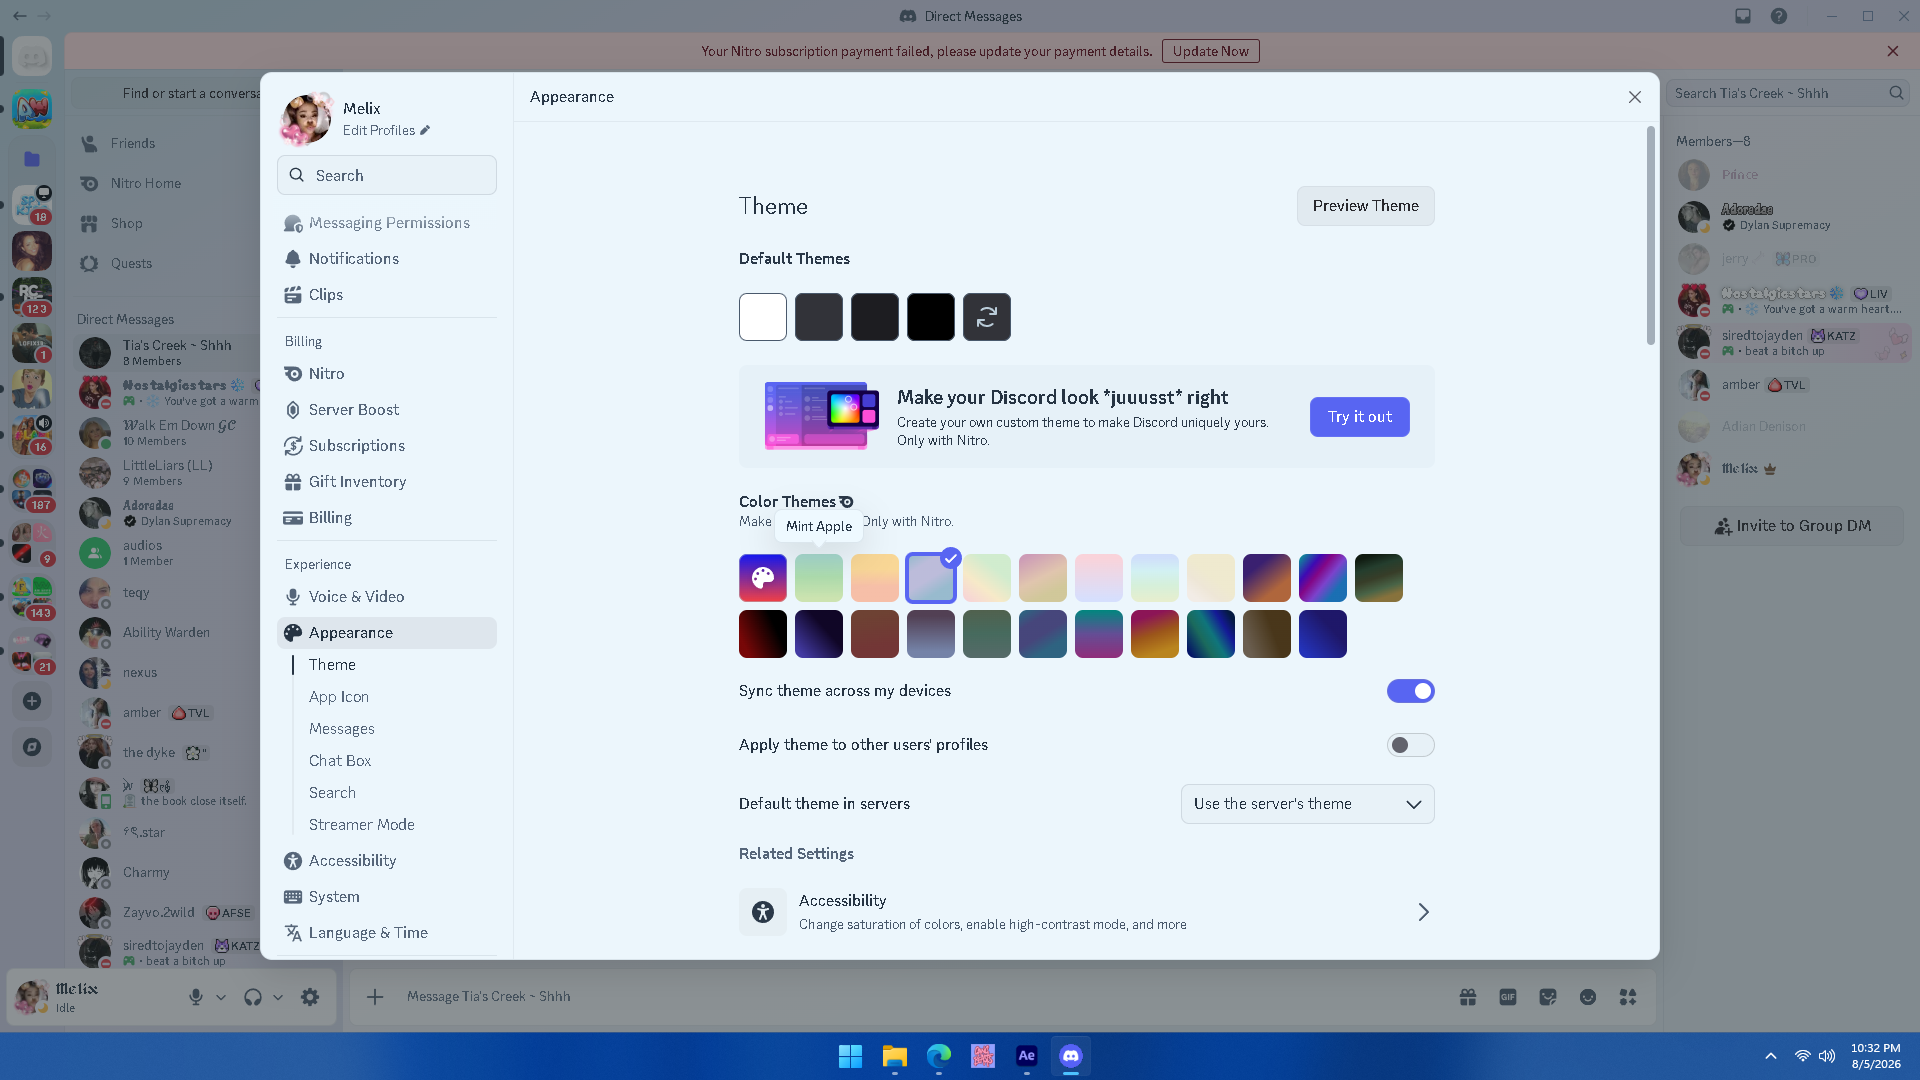Click the Preview Theme button
1920x1080 pixels.
click(x=1365, y=206)
